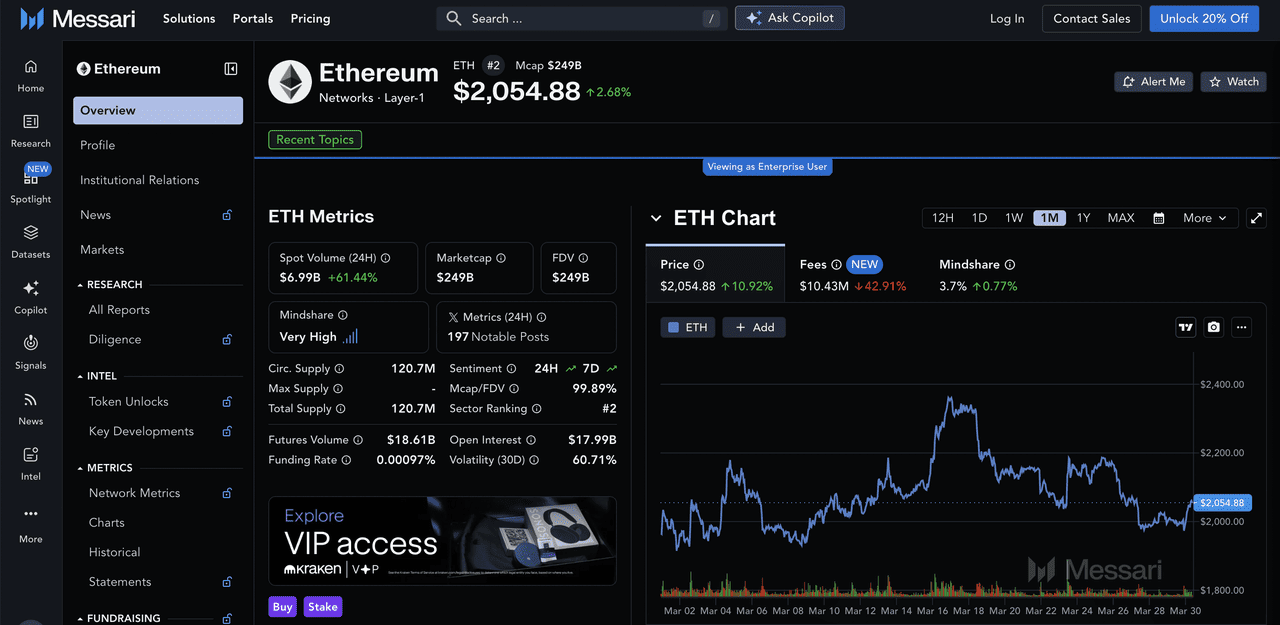Click the ETH blue color swatch
Viewport: 1280px width, 625px height.
tap(673, 327)
